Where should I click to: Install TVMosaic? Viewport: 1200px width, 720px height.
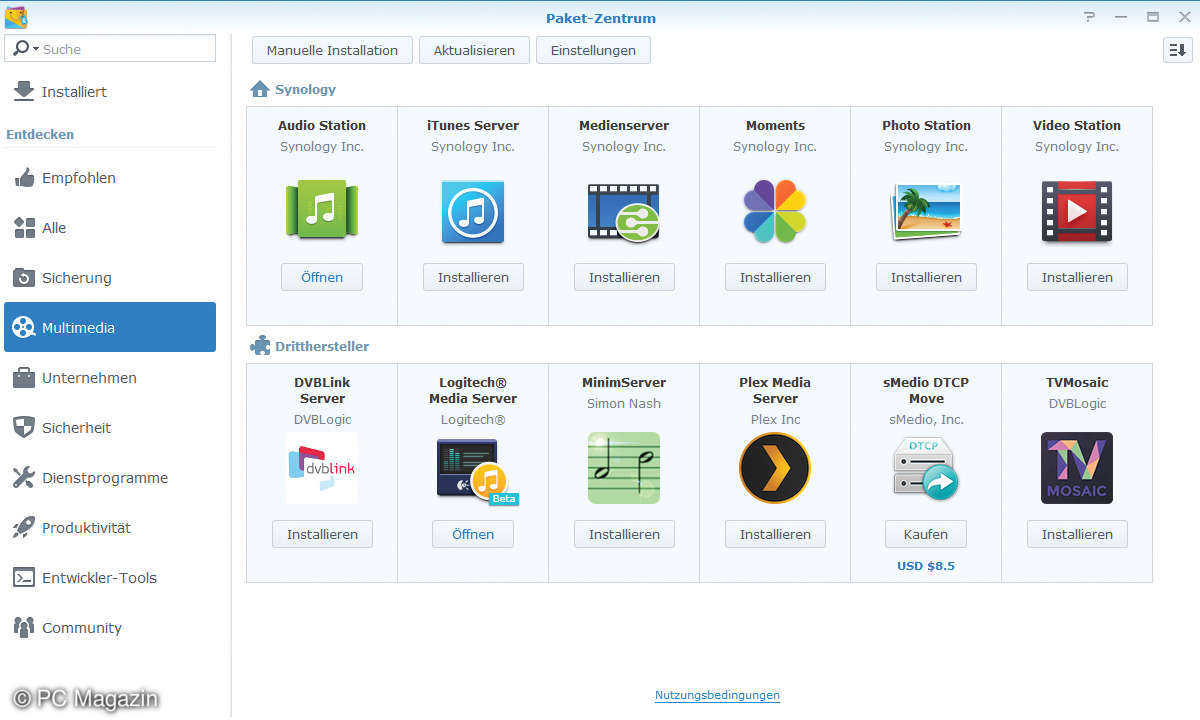1077,534
